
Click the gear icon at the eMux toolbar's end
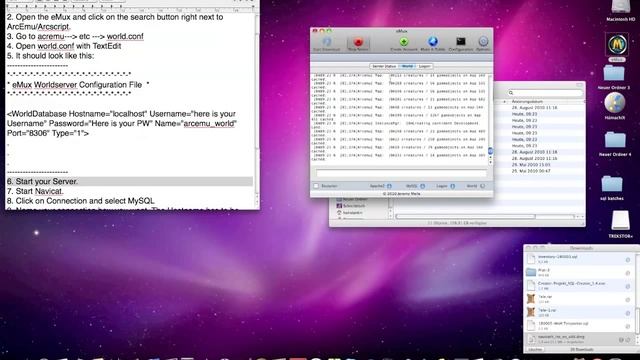pos(483,43)
